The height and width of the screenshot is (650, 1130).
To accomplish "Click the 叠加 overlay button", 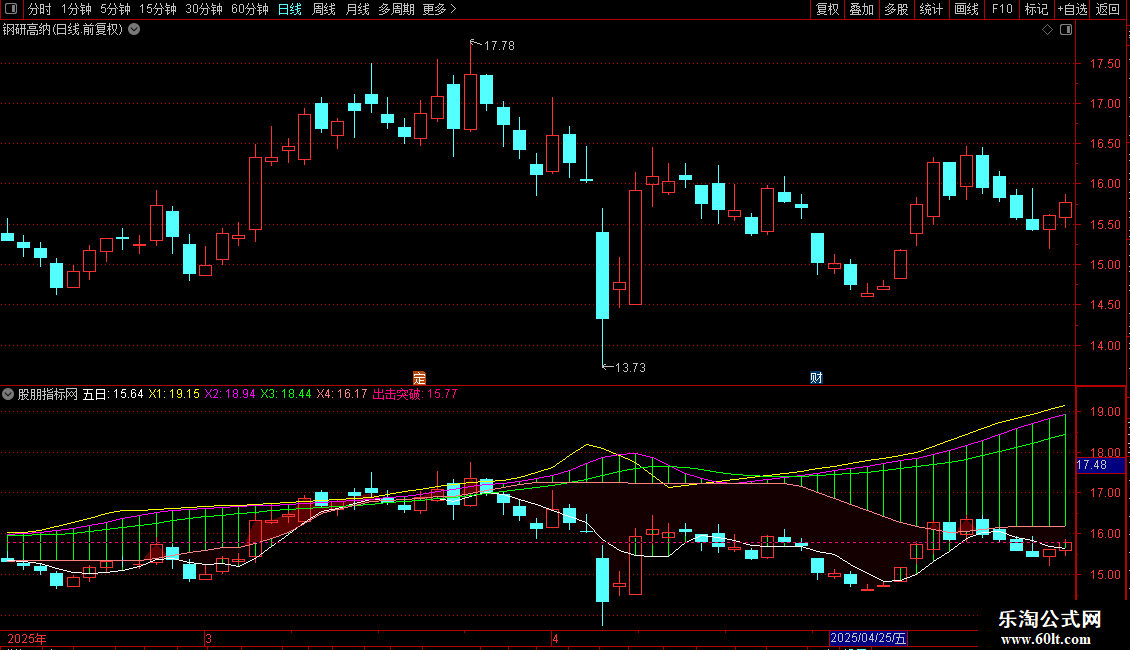I will coord(862,9).
